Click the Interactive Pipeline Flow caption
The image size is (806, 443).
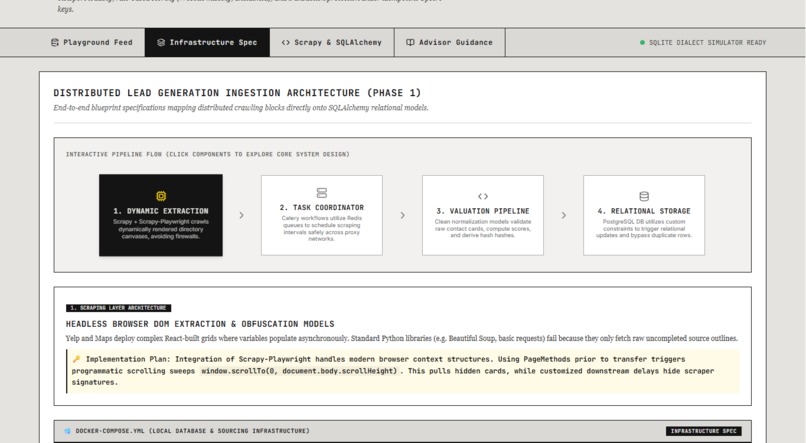pos(208,154)
